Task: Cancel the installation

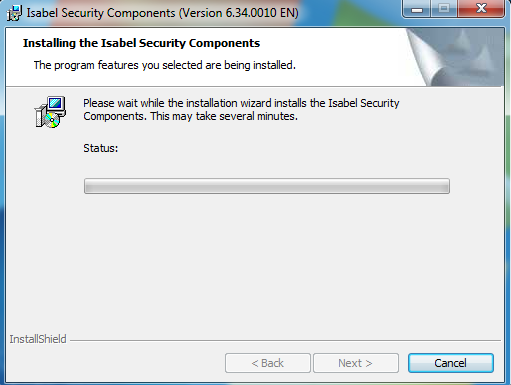Action: point(451,363)
